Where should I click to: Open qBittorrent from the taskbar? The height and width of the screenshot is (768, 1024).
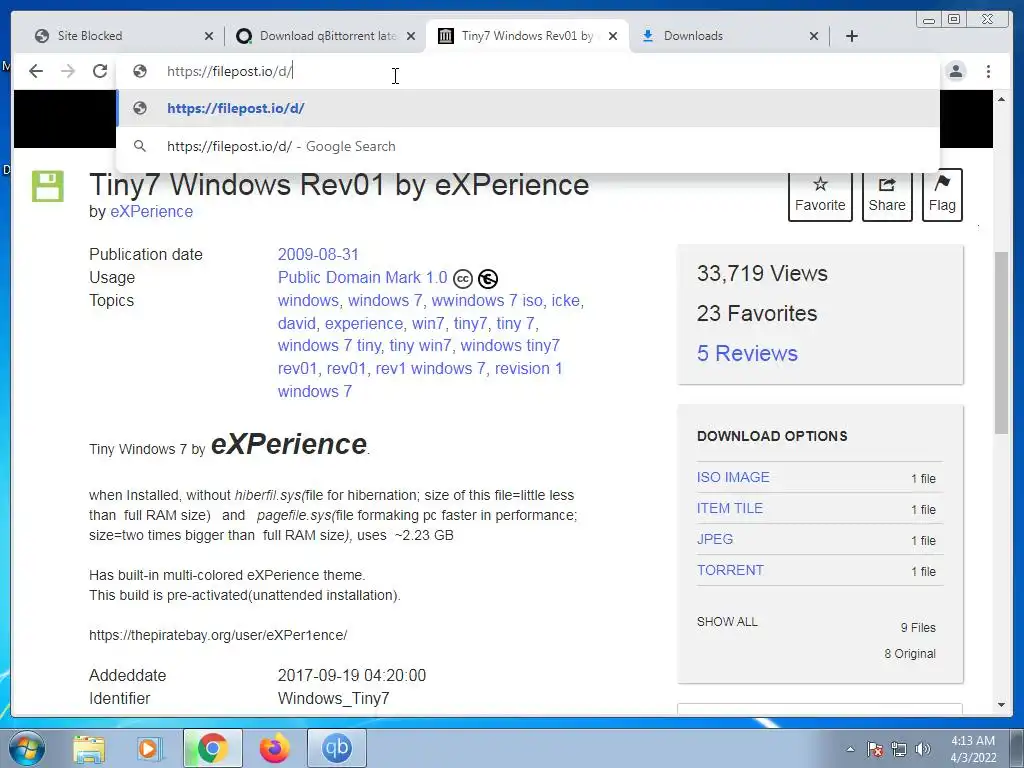click(x=336, y=748)
